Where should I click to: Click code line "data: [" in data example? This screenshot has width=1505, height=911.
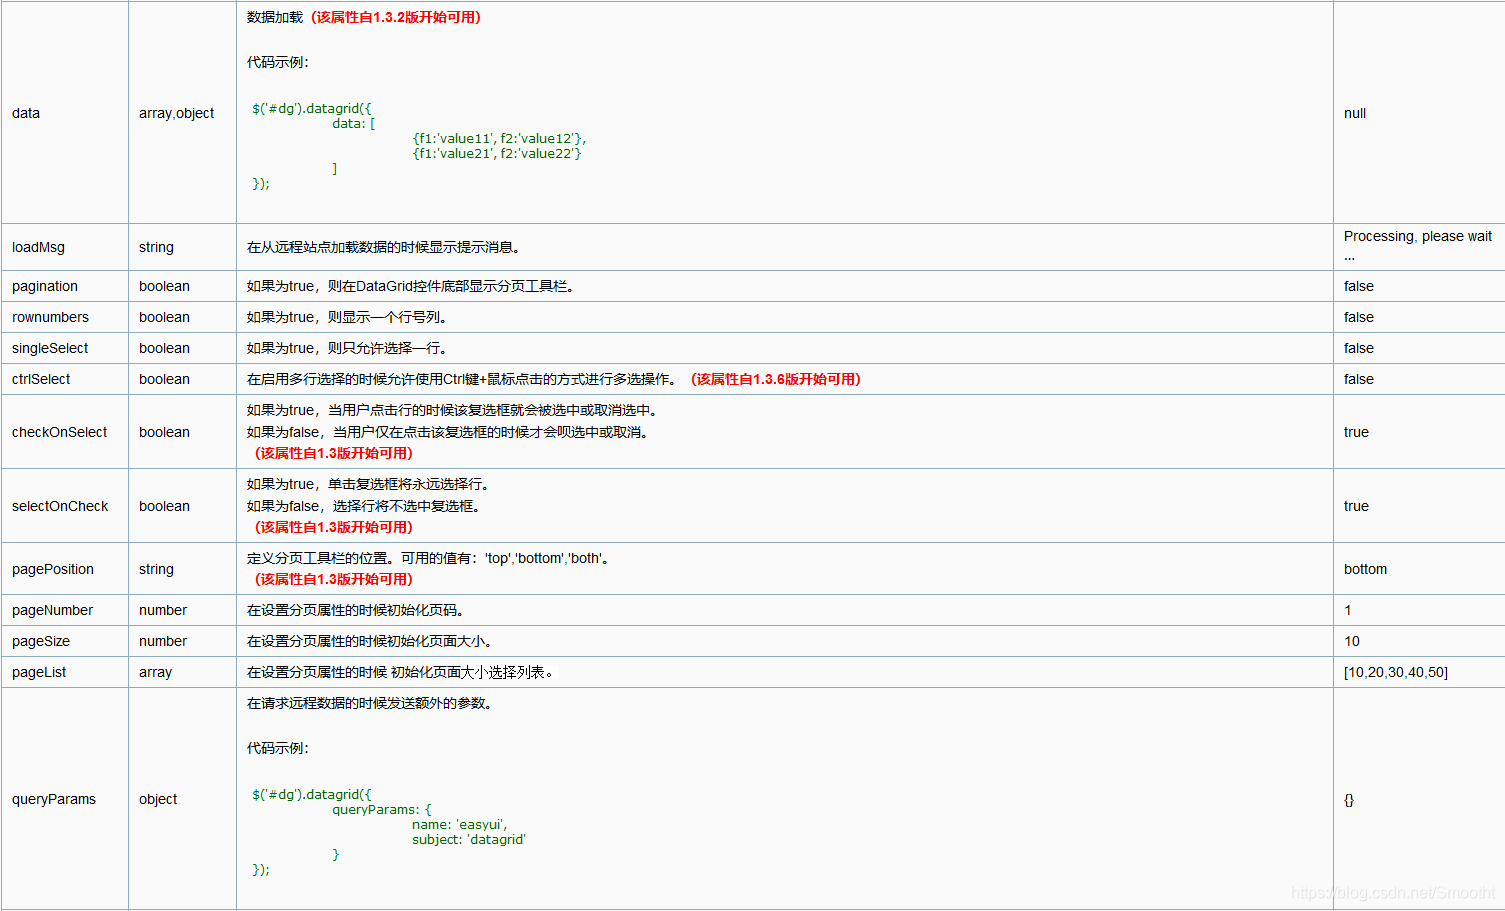pos(354,123)
